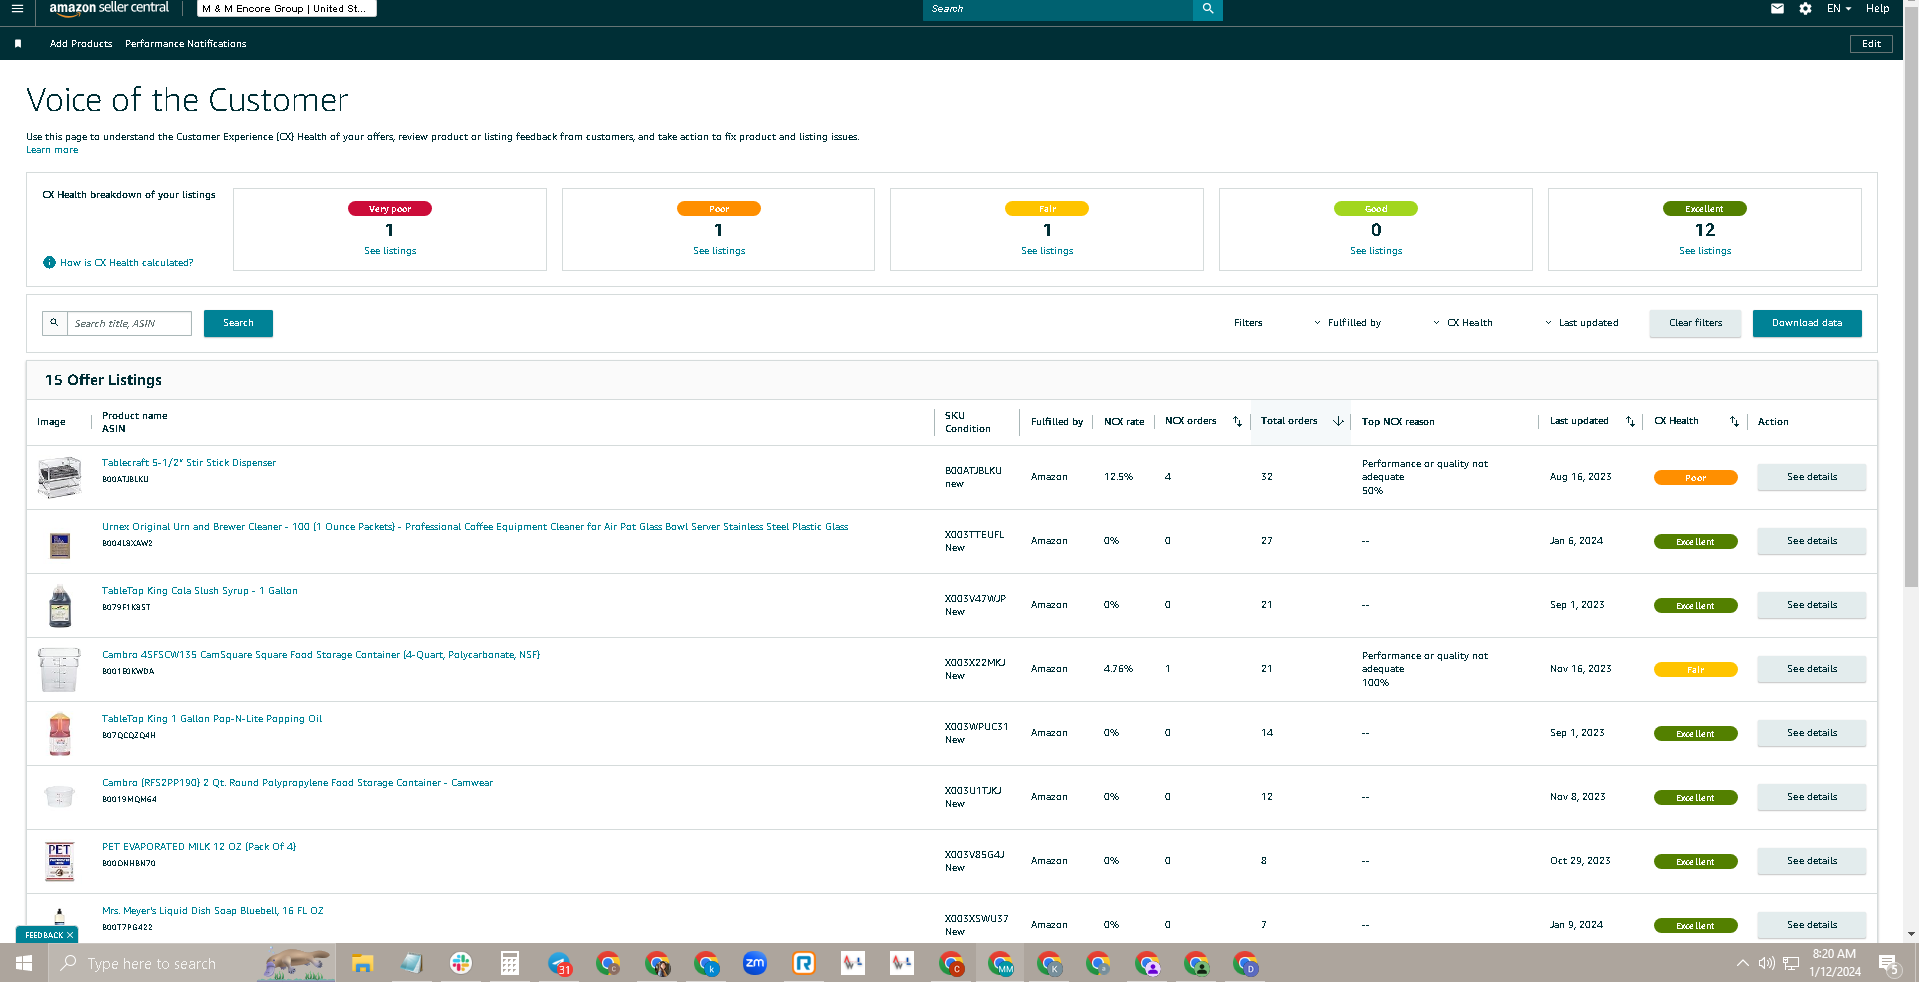Open the Cola Slush Syrup product thumbnail
The image size is (1919, 982).
pyautogui.click(x=60, y=605)
